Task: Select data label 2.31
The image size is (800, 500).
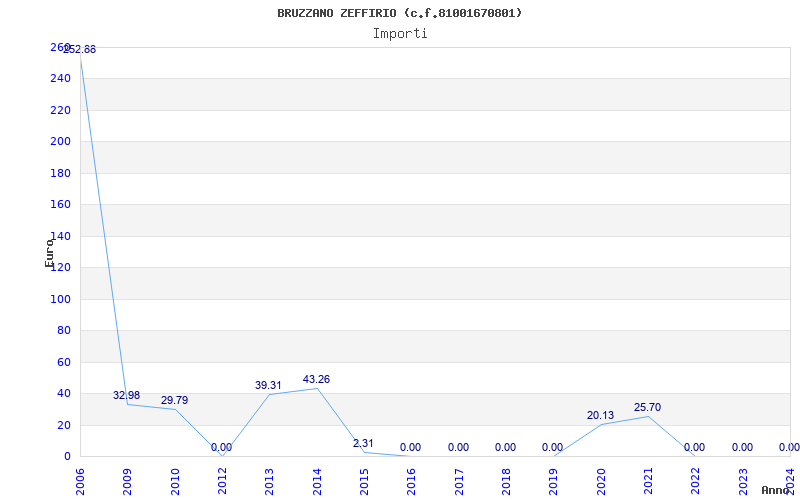Action: pos(363,443)
